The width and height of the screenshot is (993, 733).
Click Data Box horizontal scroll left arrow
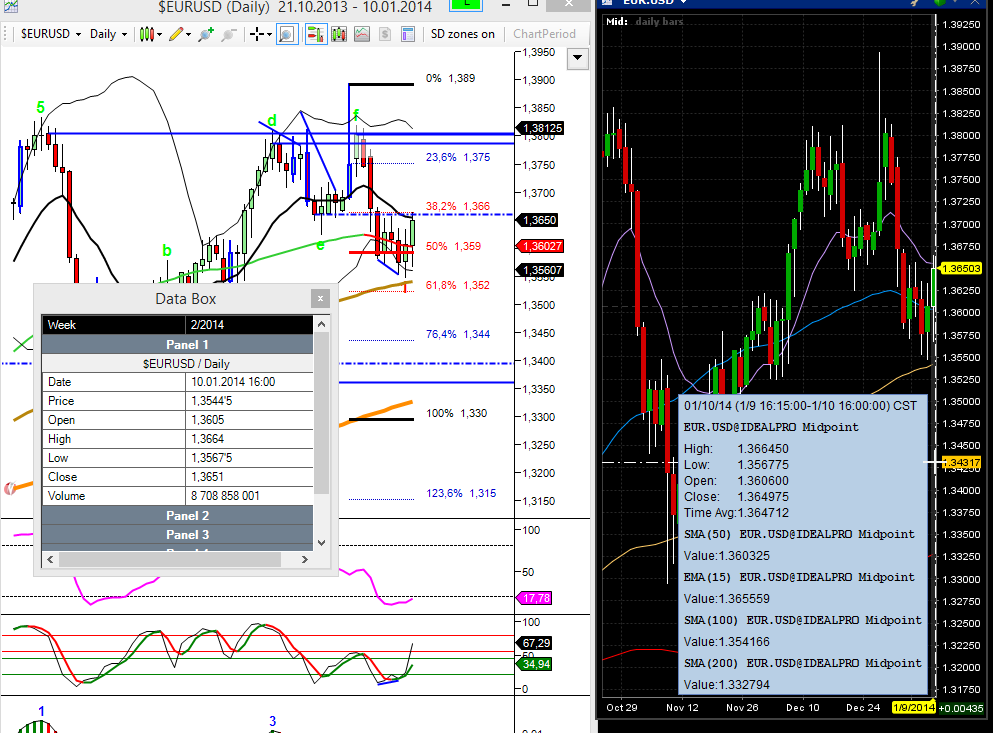(x=51, y=559)
